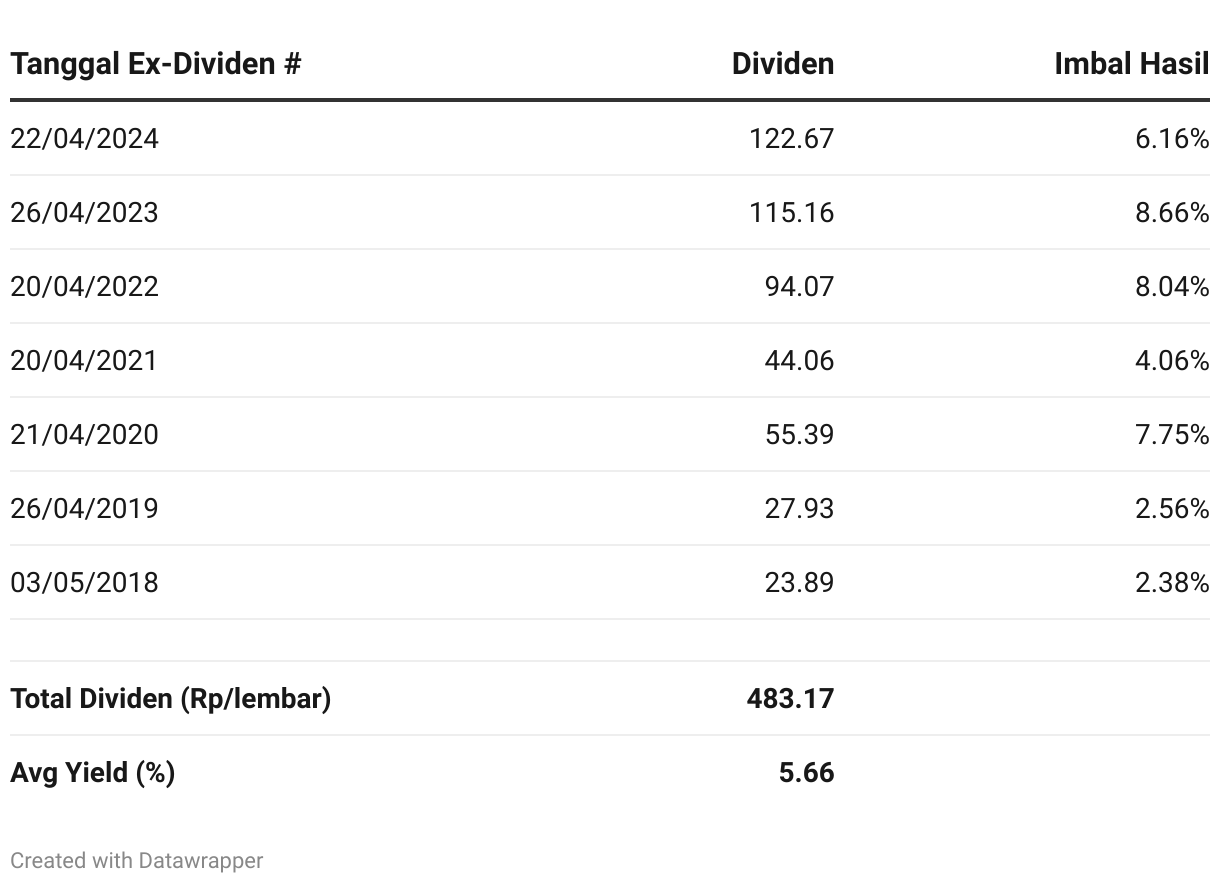Select the 26/04/2023 date cell

point(84,212)
